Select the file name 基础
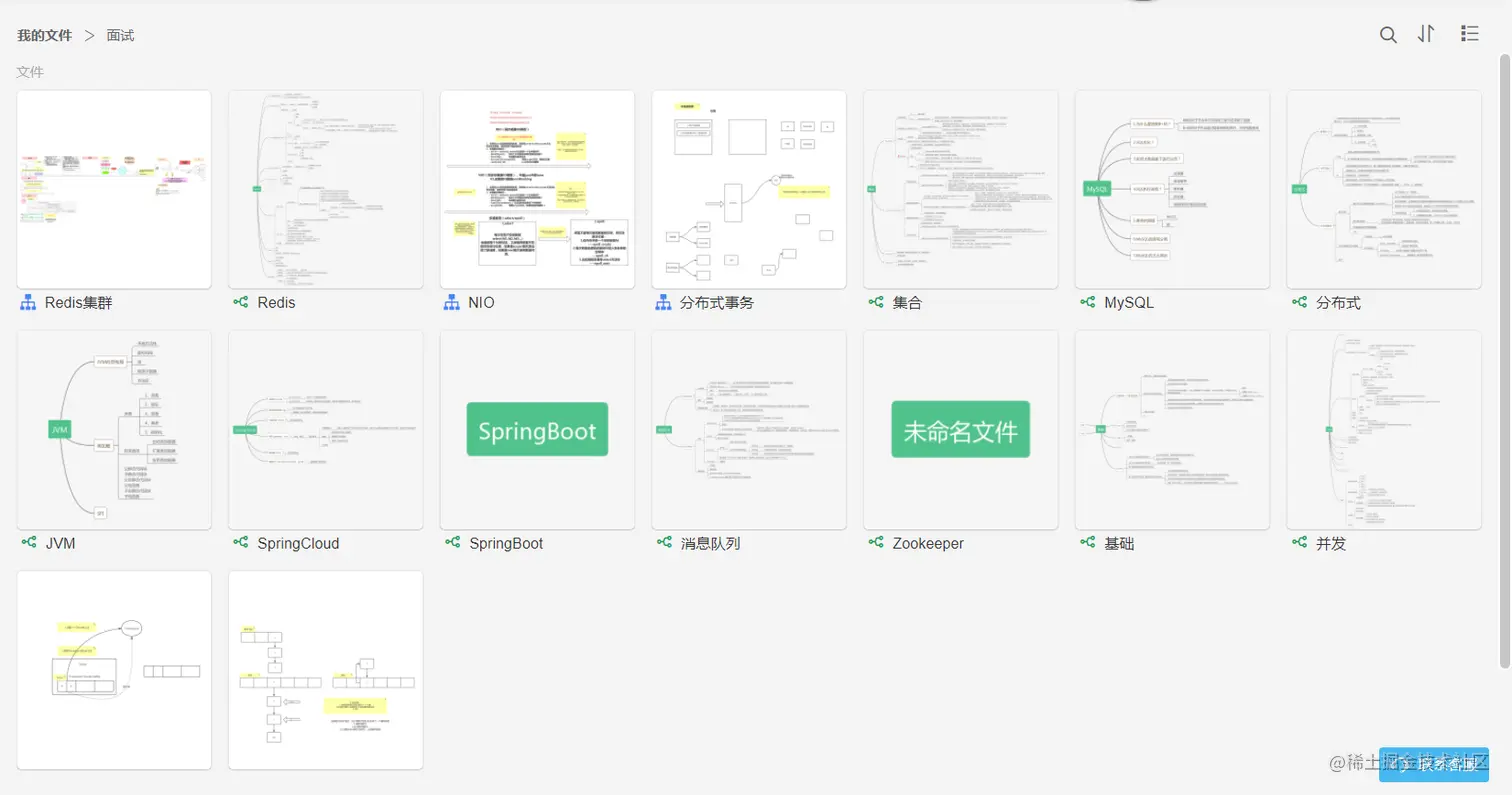Image resolution: width=1512 pixels, height=795 pixels. tap(1119, 543)
